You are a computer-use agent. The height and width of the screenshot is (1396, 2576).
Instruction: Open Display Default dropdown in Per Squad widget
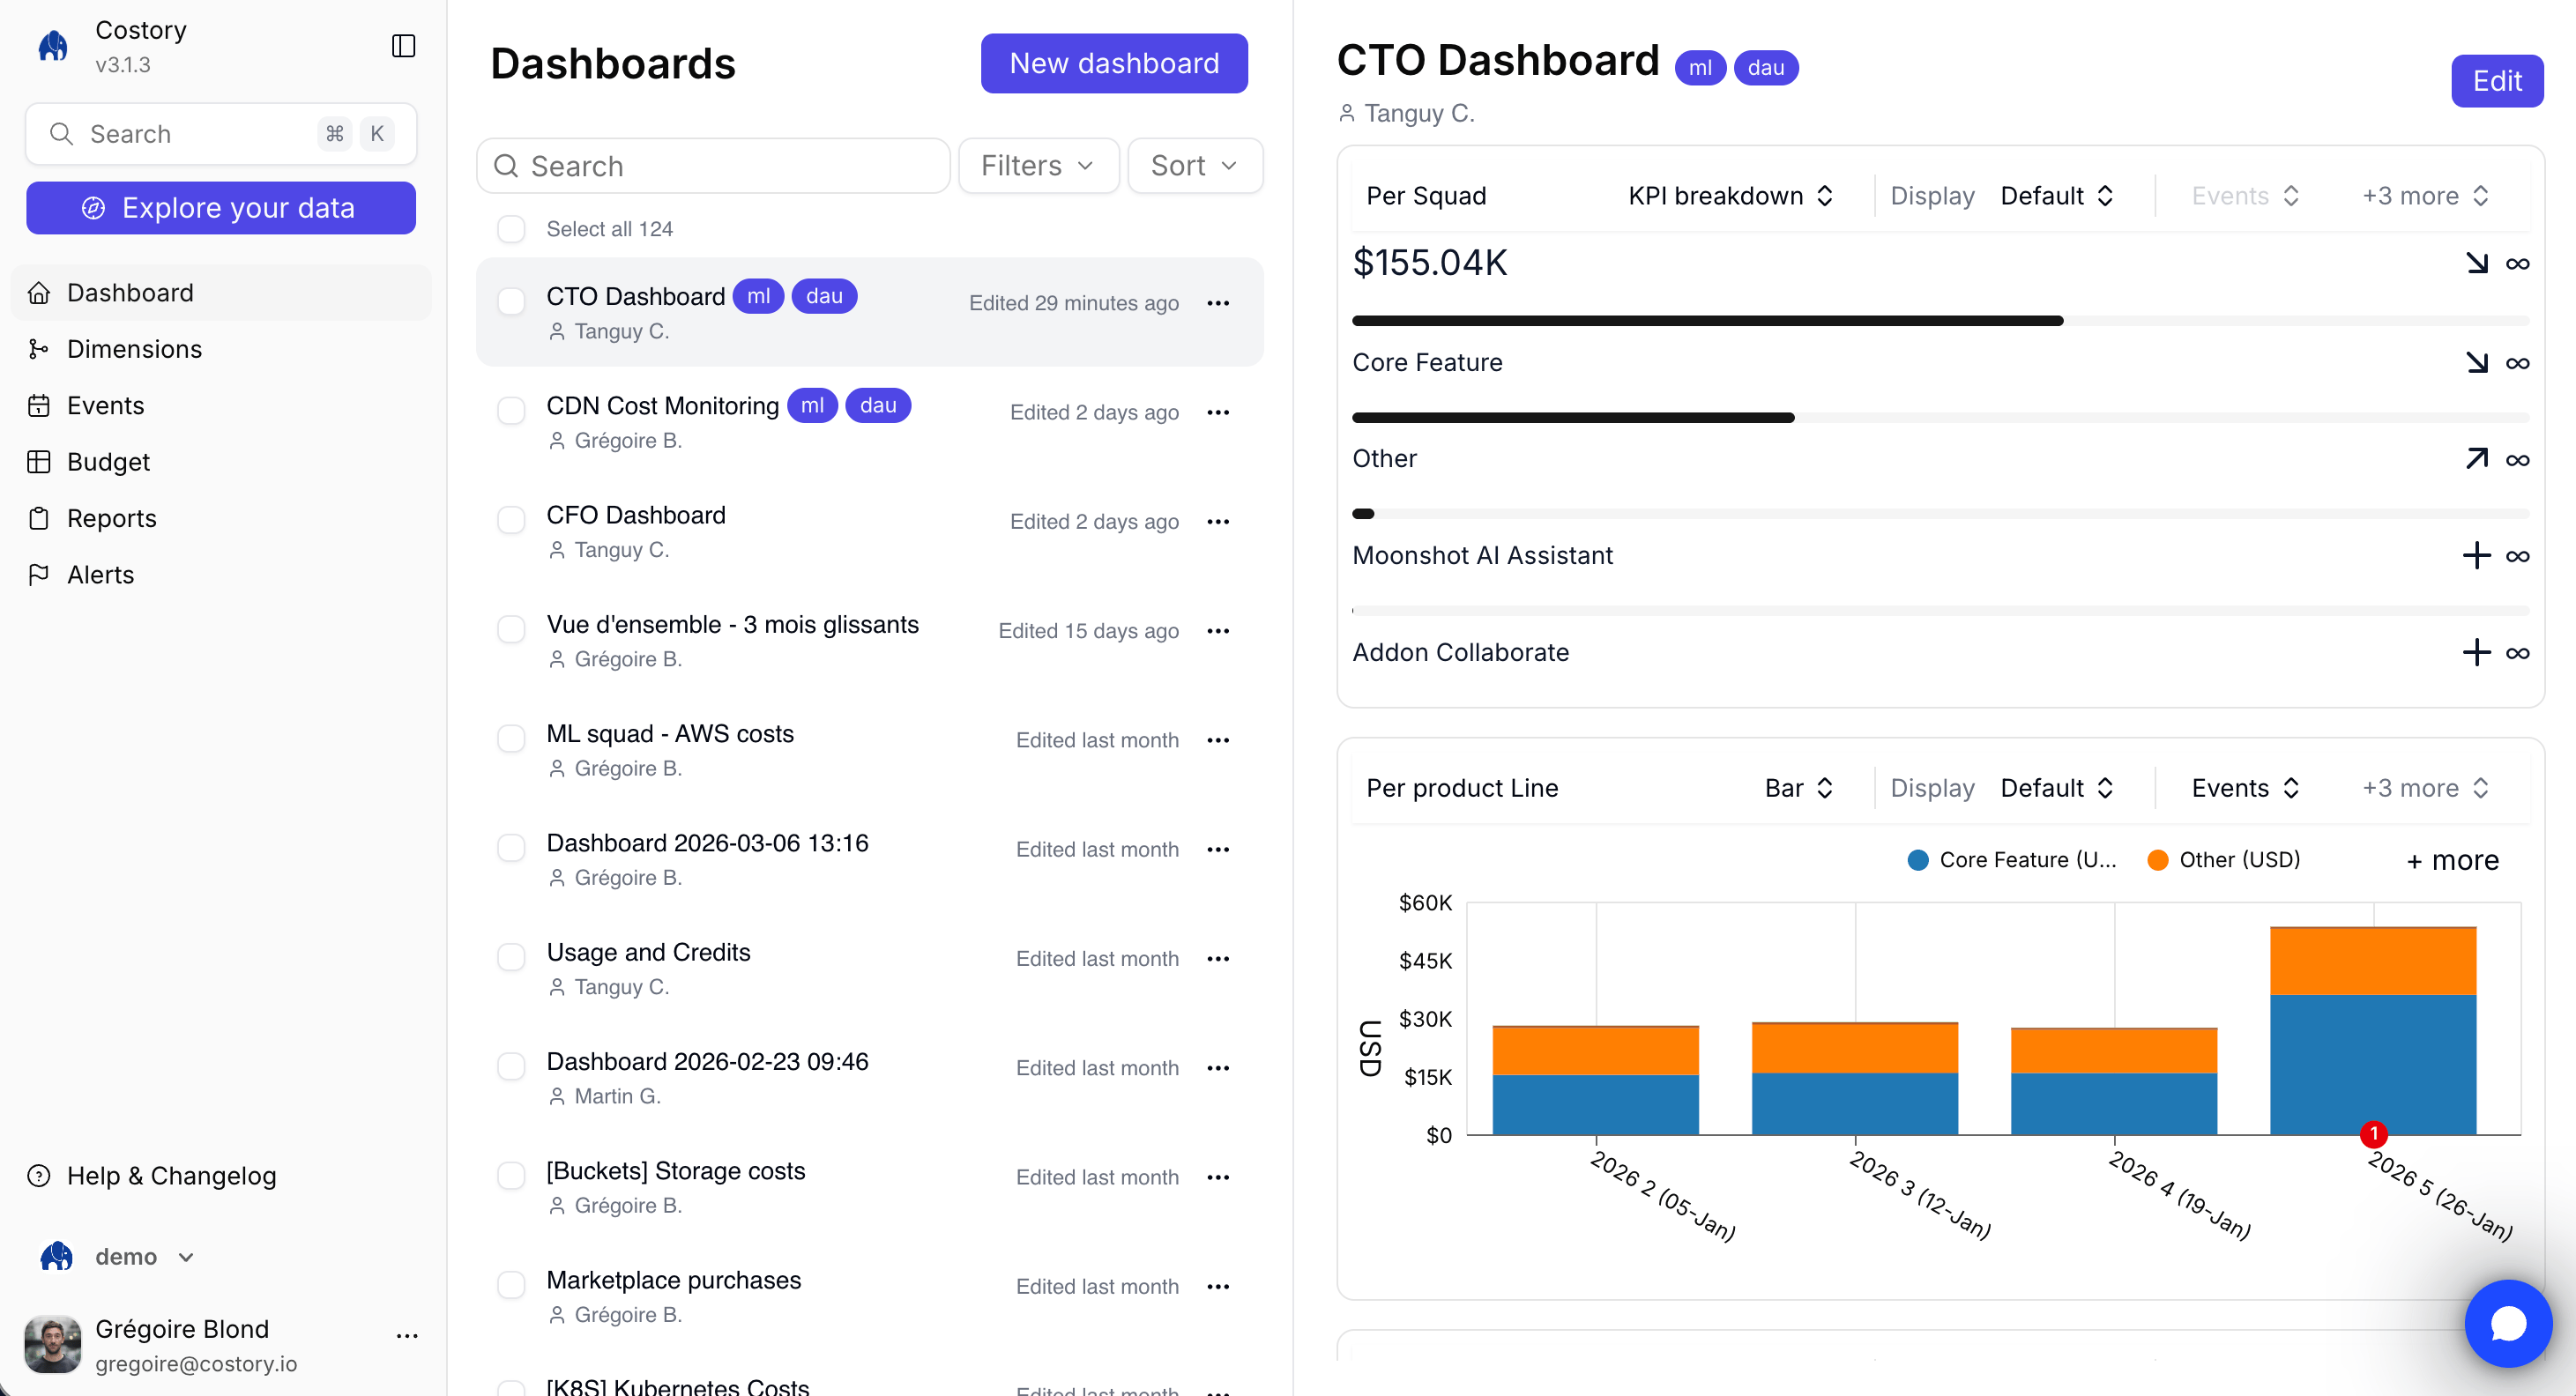[2057, 196]
